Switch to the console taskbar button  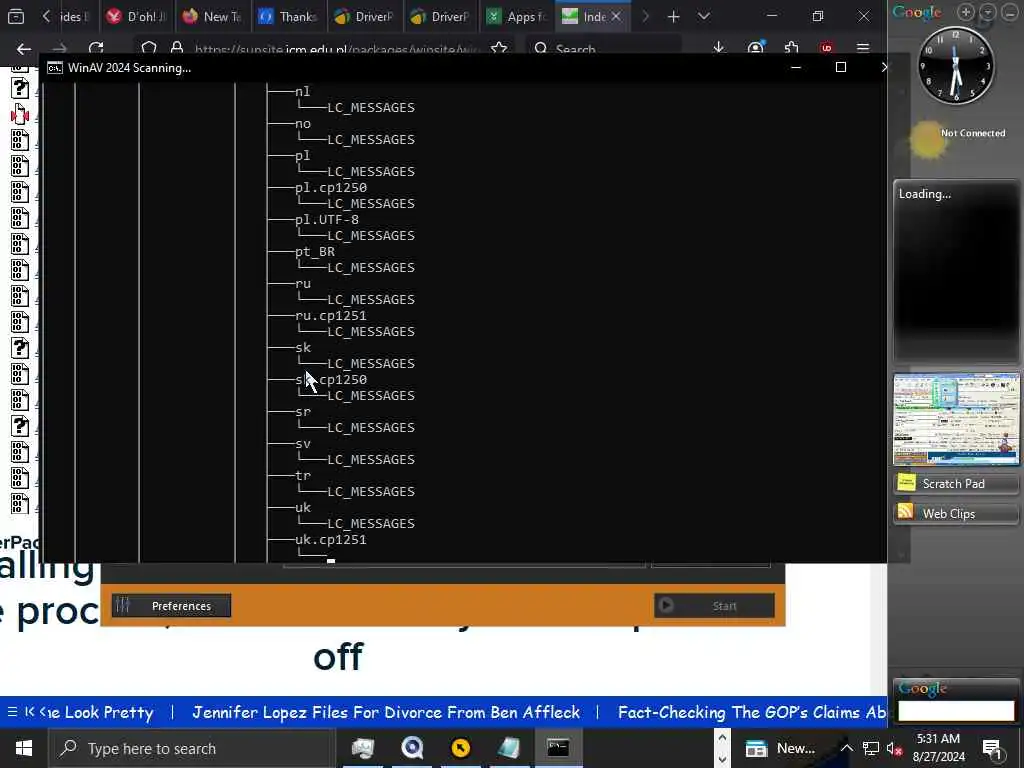(x=558, y=748)
